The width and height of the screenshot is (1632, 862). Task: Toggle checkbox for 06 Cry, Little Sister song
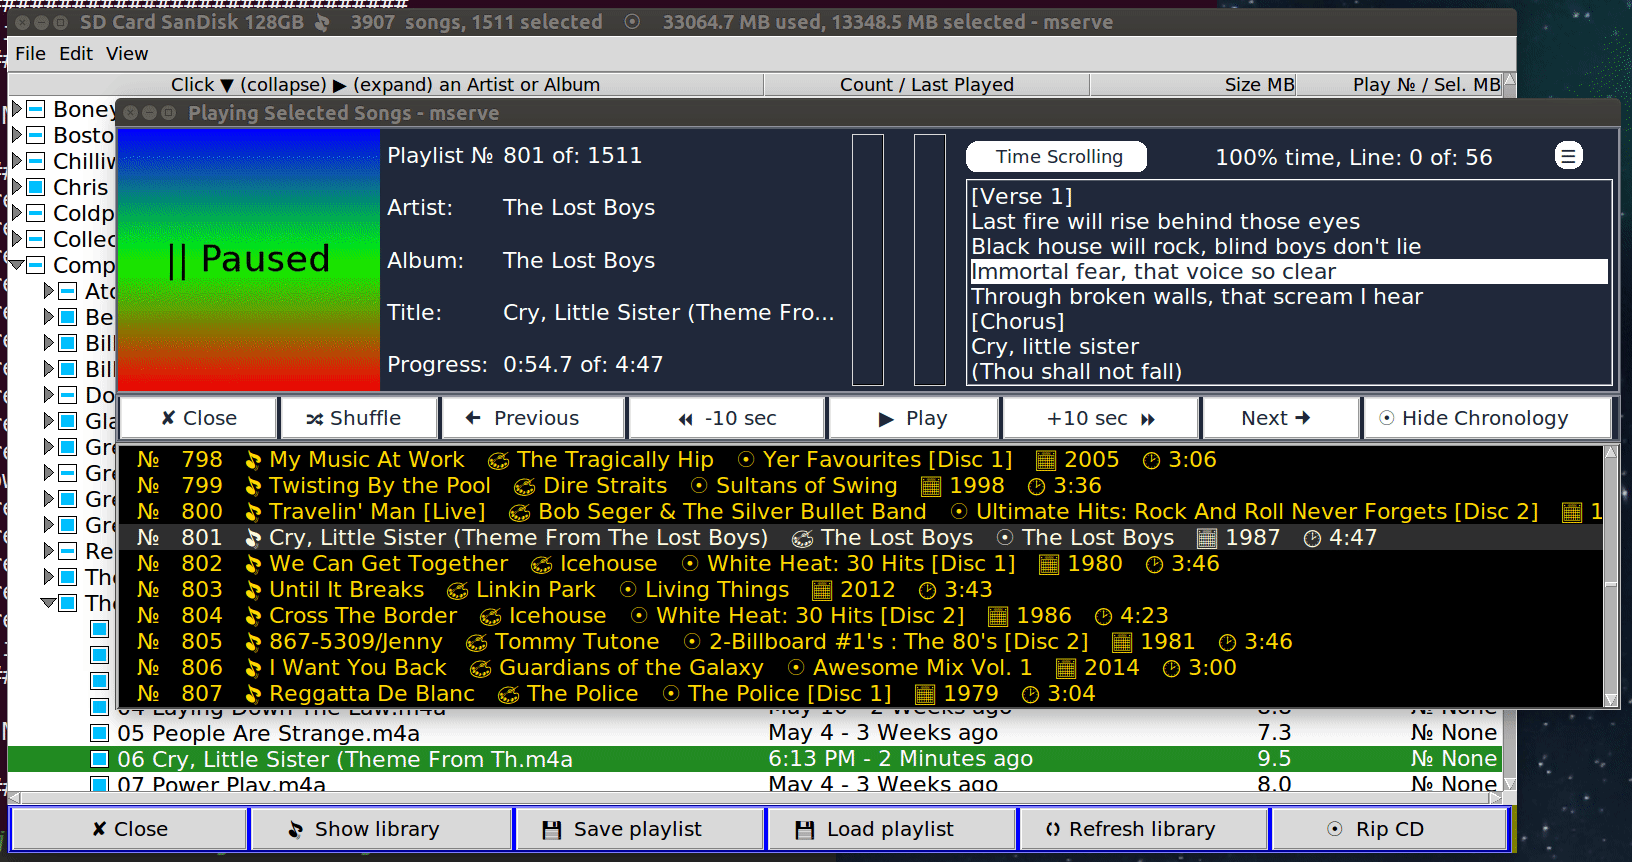point(99,759)
